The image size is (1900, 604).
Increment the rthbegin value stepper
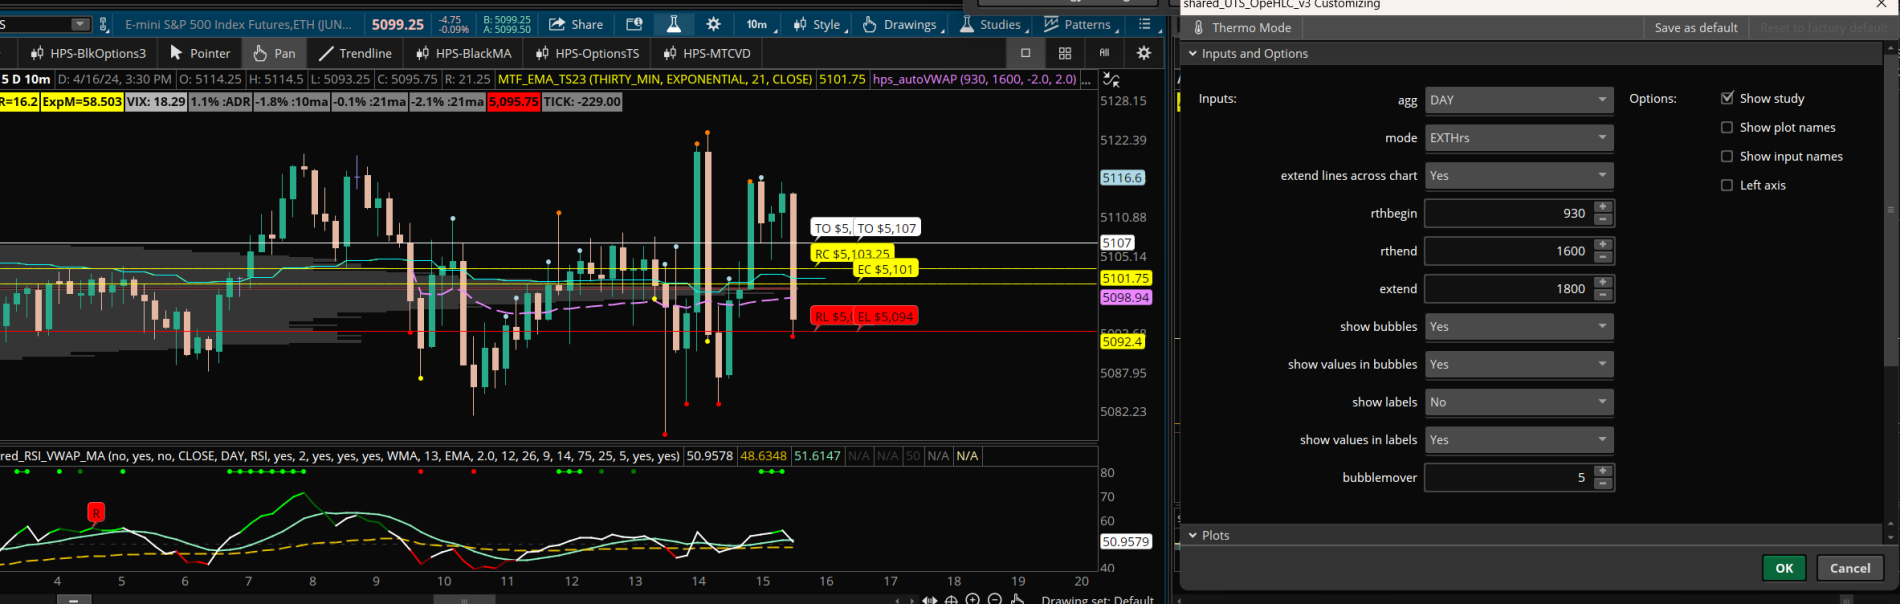(1603, 208)
